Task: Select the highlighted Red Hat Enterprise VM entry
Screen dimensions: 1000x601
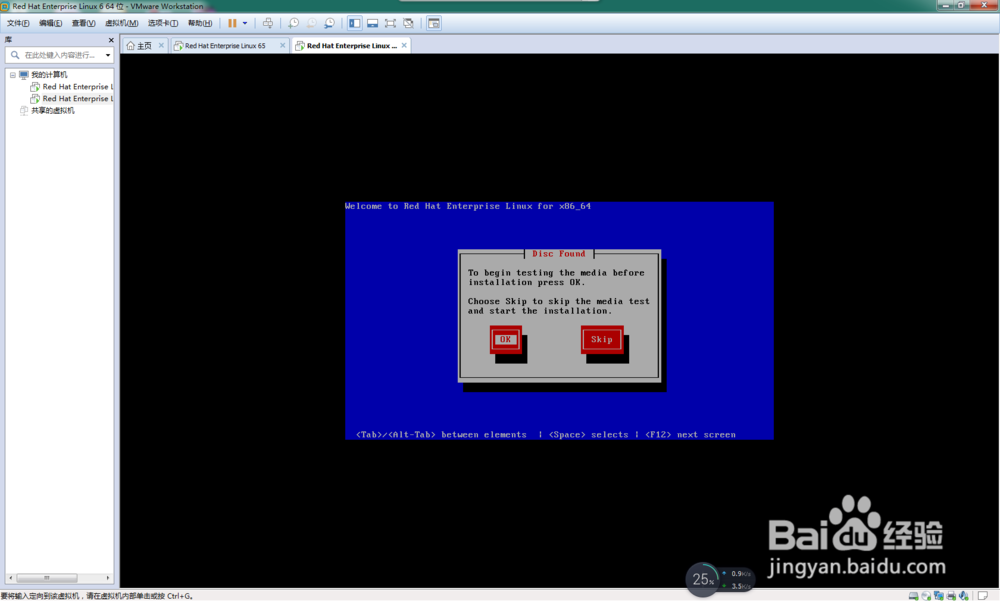Action: point(77,98)
